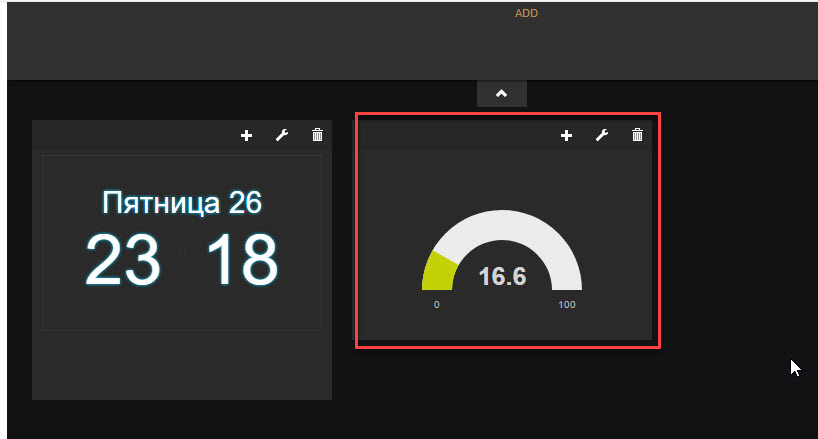The image size is (818, 439).
Task: Click the unfilled white gauge arc
Action: (x=530, y=230)
